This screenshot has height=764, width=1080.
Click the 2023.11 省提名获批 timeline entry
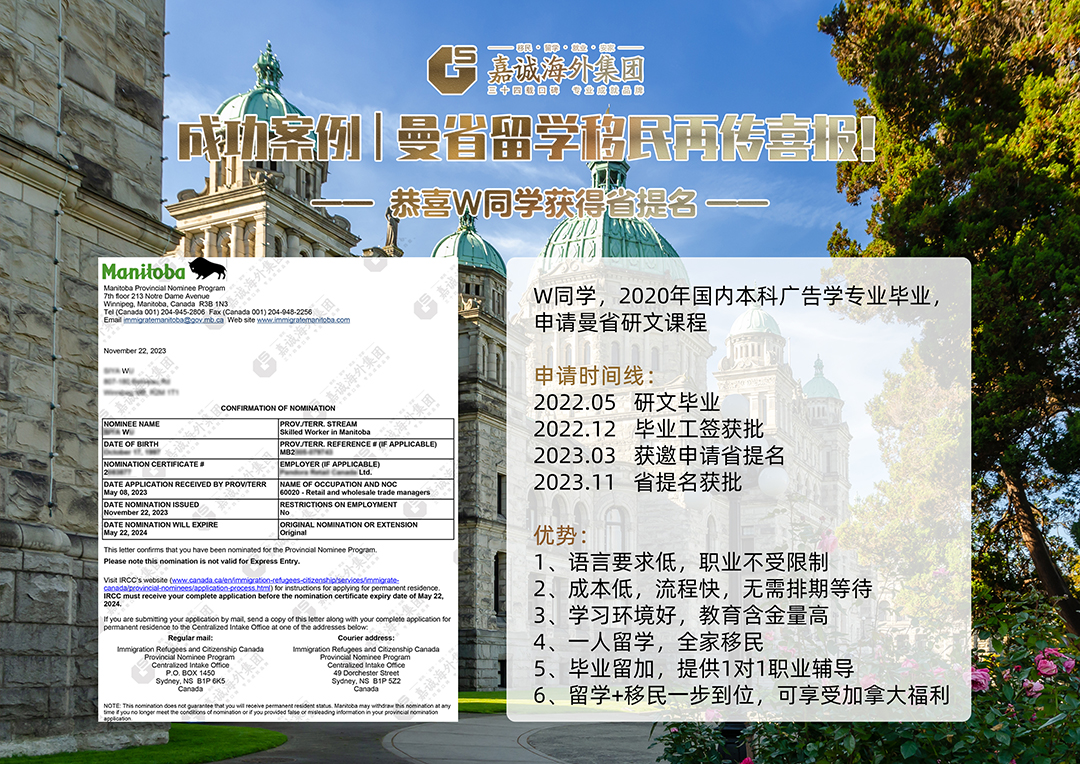[x=638, y=482]
